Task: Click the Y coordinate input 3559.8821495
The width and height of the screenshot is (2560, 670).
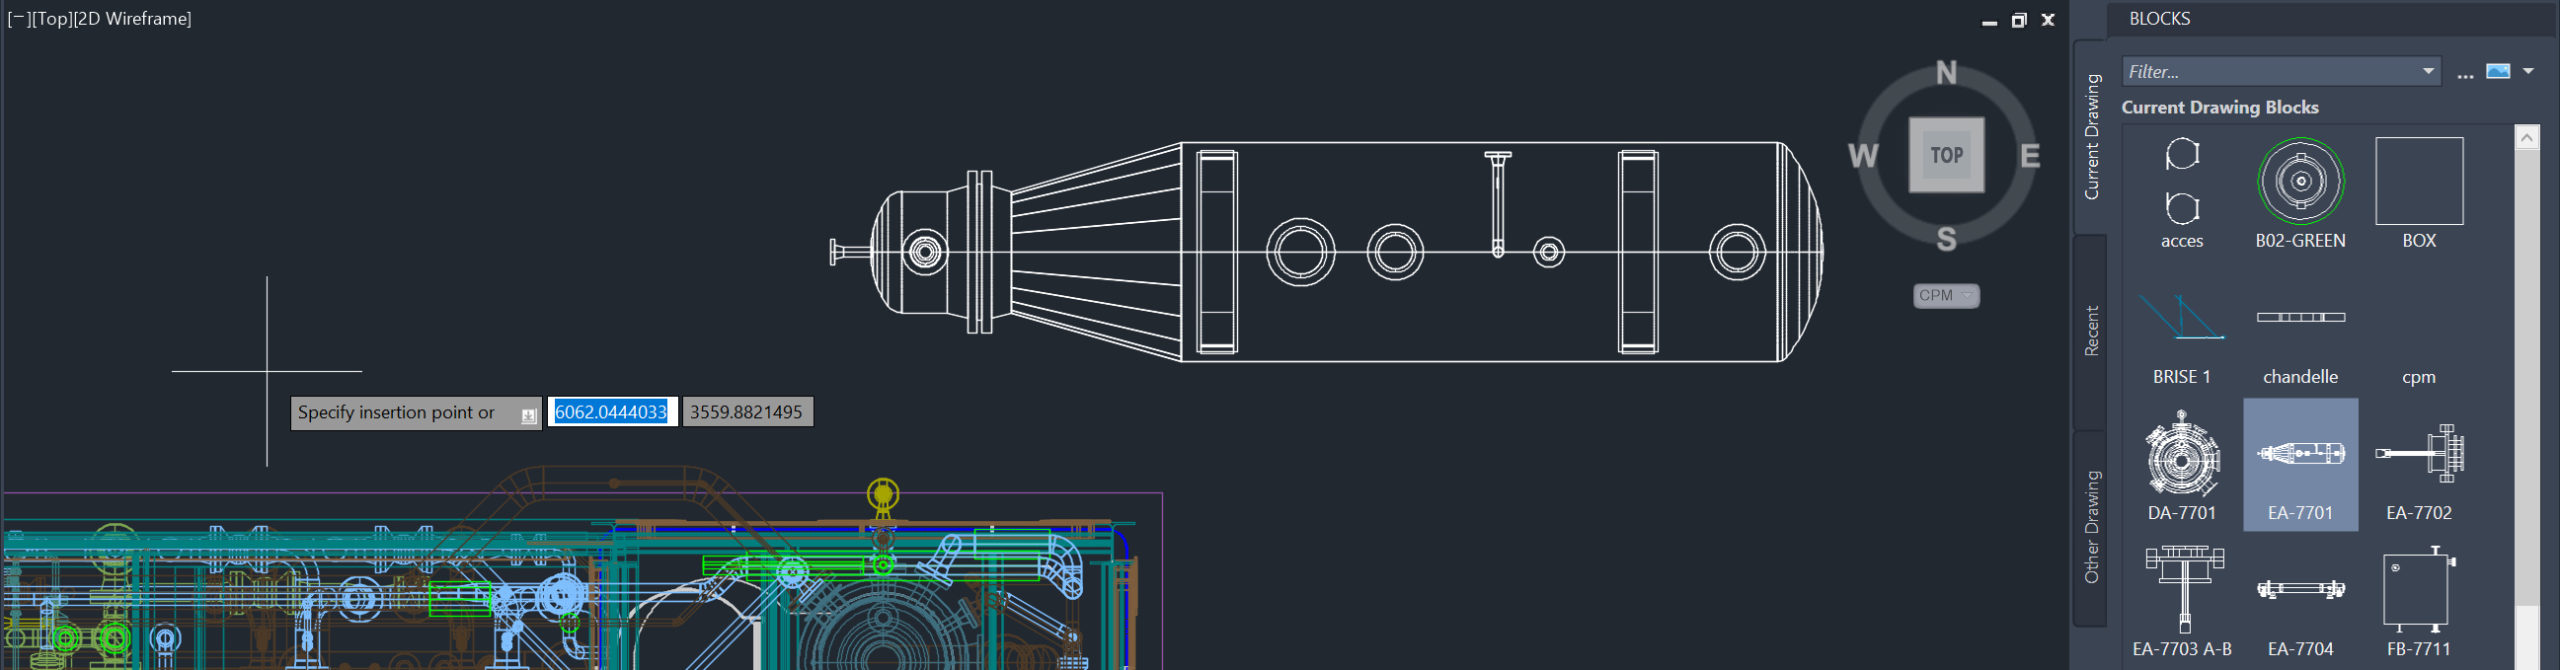Action: coord(747,412)
